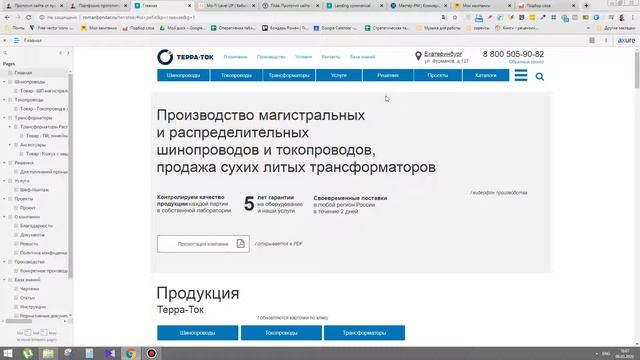The height and width of the screenshot is (360, 640).
Task: Click the Обратный звонок link
Action: click(x=526, y=62)
